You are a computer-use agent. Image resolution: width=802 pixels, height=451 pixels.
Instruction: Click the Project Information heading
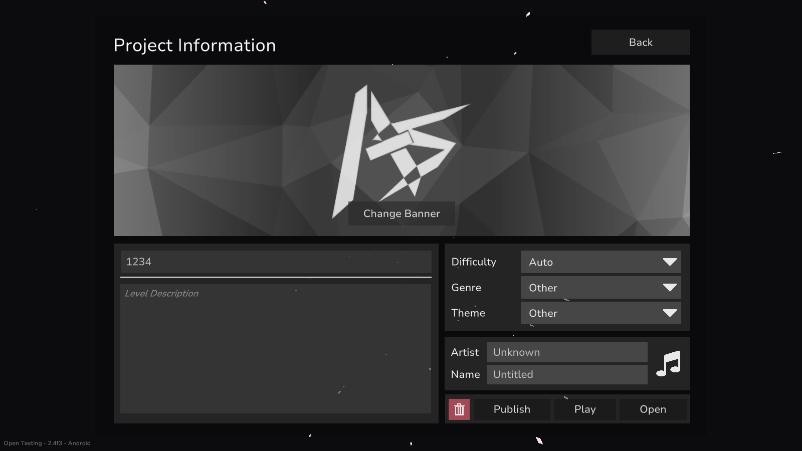[x=195, y=45]
